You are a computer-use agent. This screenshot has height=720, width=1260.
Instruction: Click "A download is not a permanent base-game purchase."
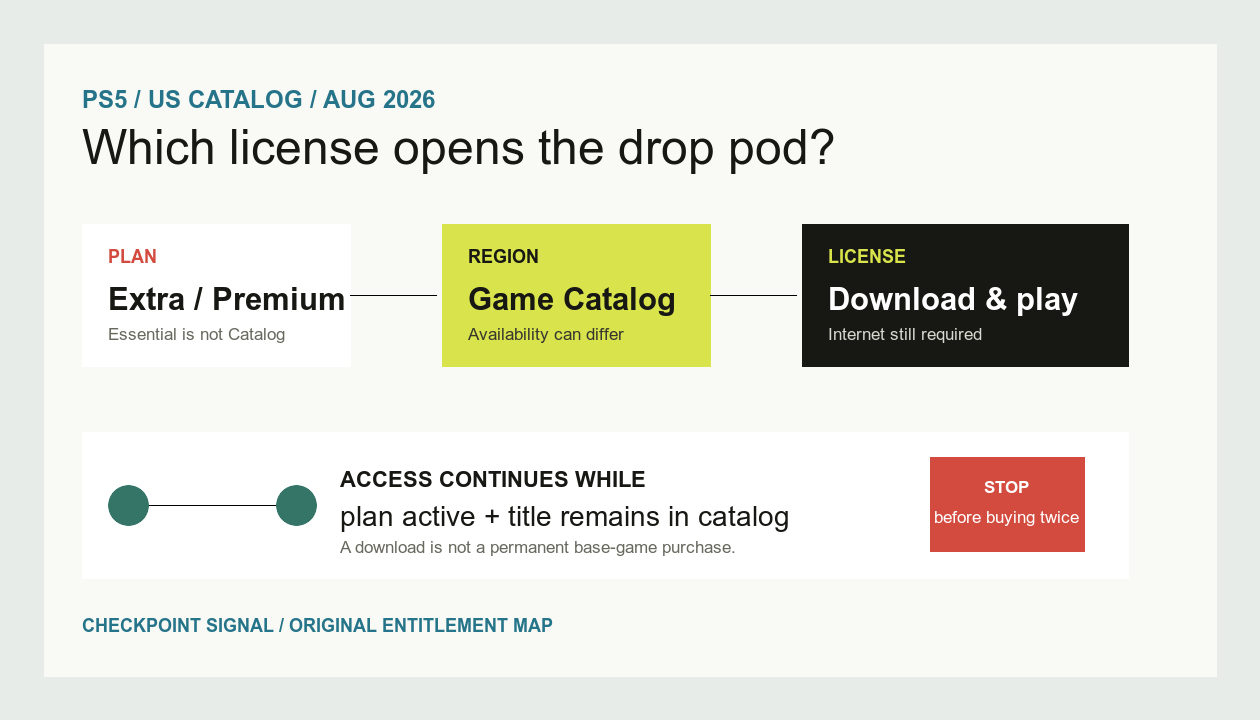(x=538, y=548)
